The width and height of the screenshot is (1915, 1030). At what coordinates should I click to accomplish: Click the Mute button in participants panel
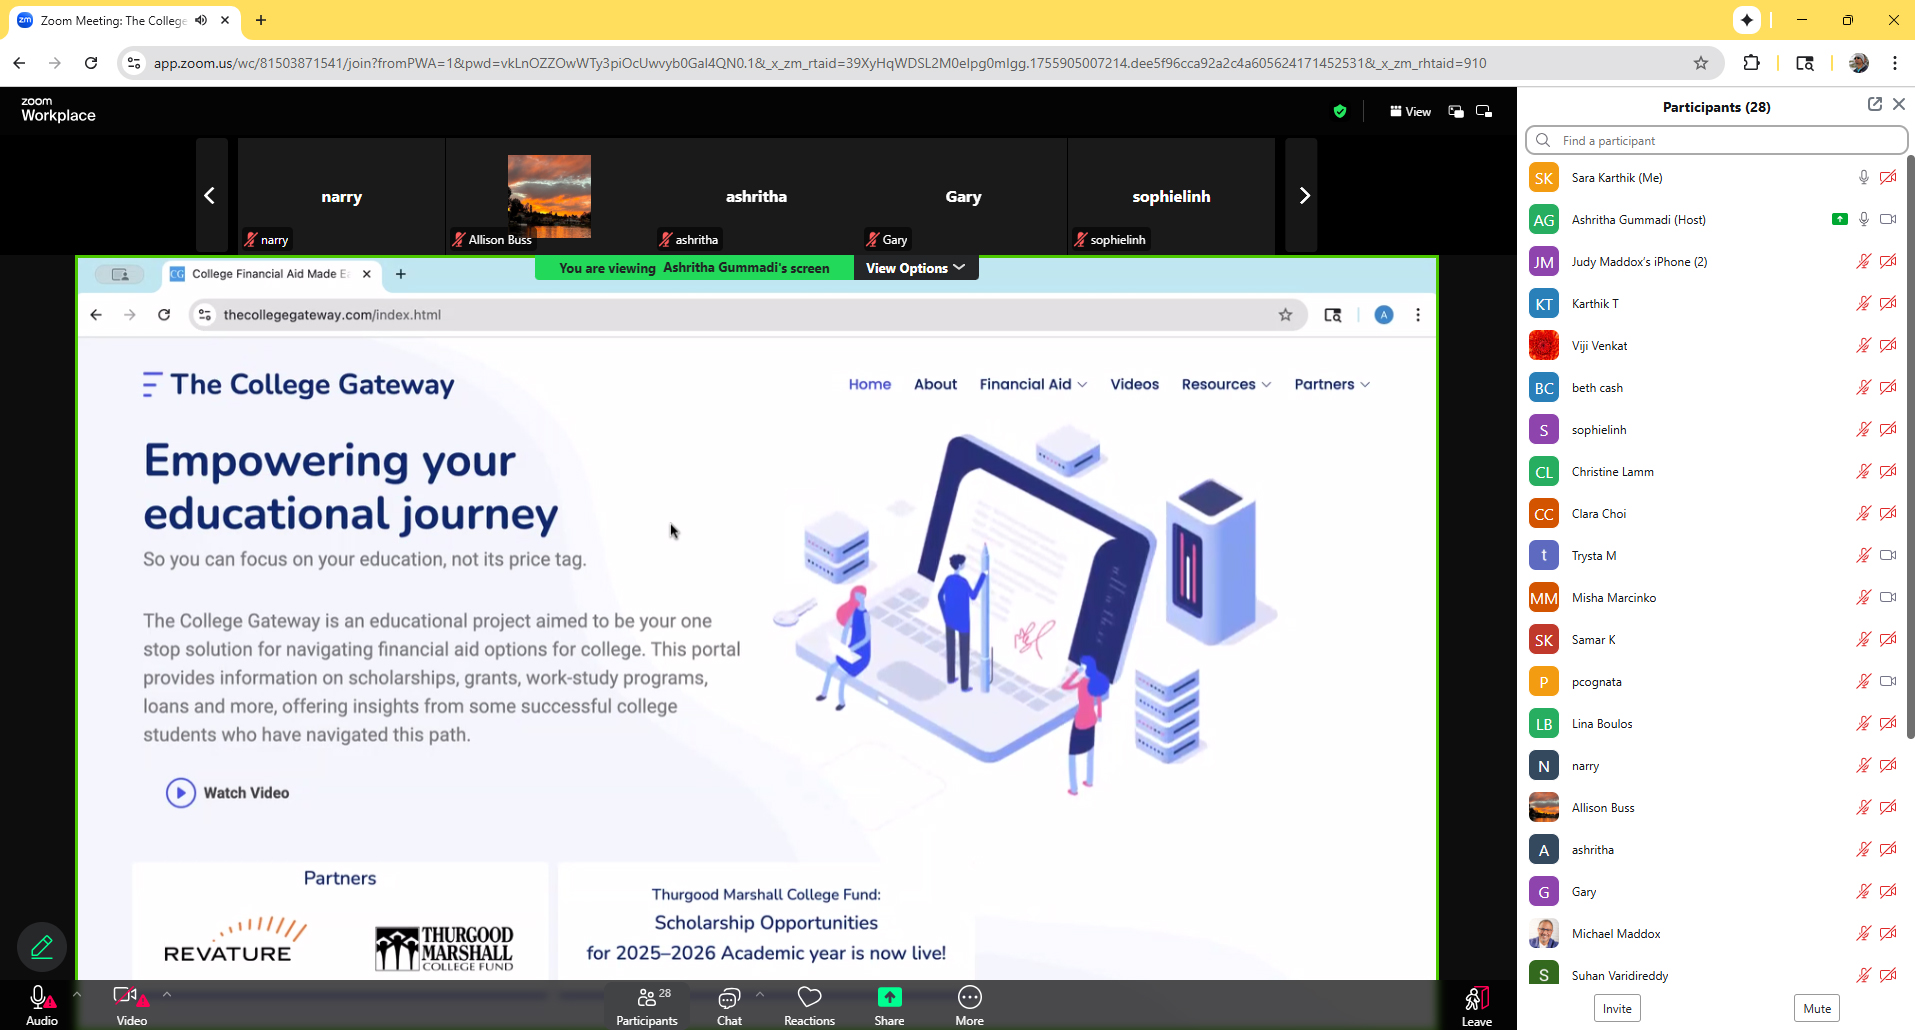point(1817,1008)
